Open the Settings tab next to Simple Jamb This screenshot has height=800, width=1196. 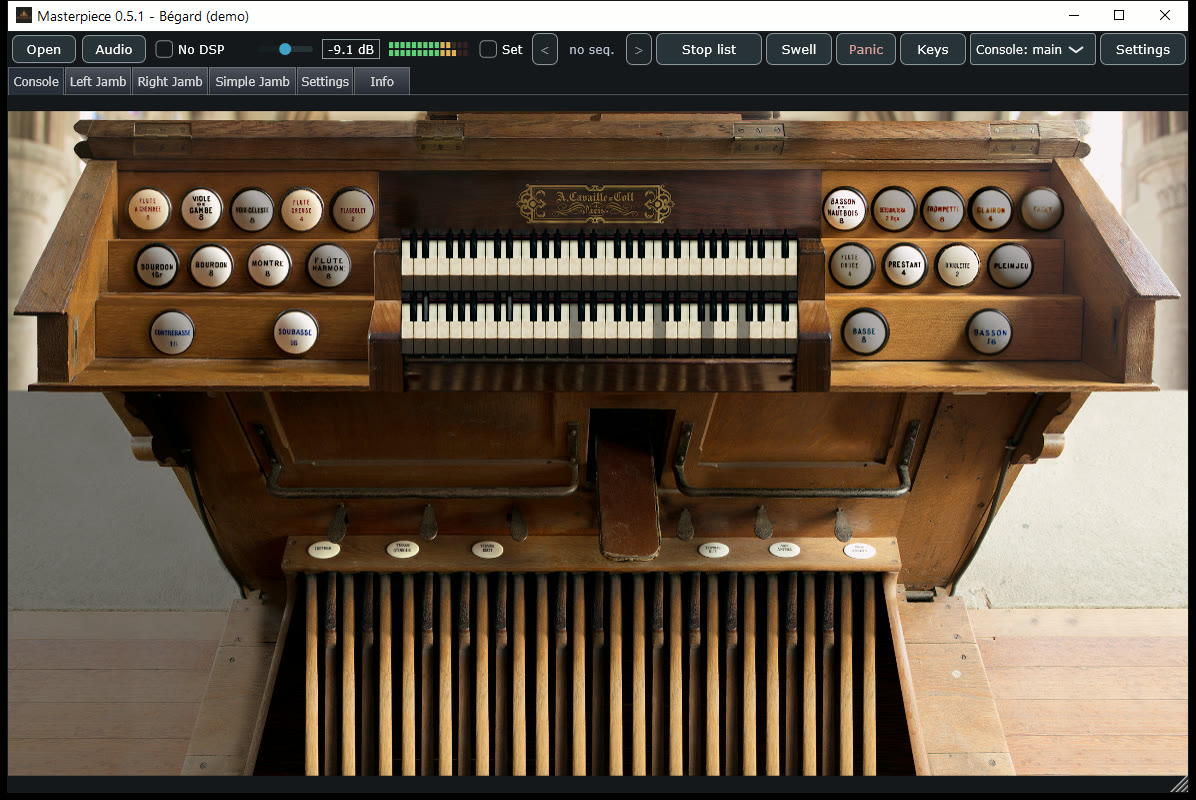[325, 82]
